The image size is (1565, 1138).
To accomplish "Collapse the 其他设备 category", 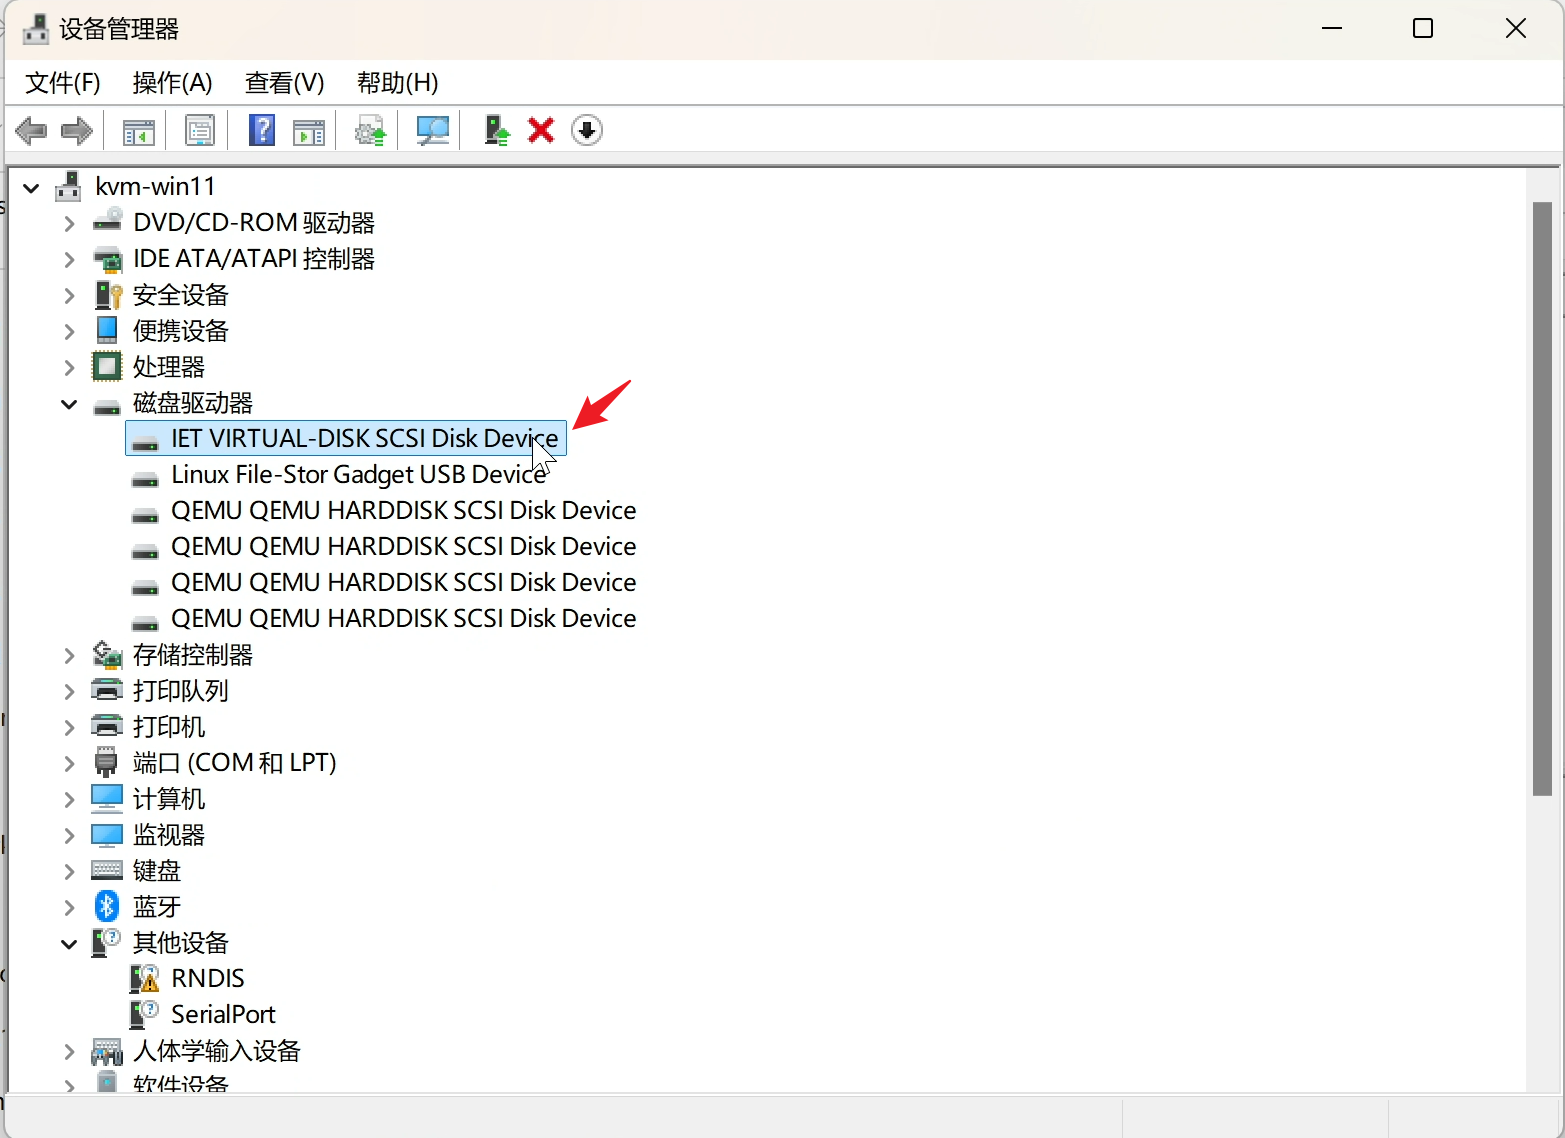I will (x=69, y=944).
